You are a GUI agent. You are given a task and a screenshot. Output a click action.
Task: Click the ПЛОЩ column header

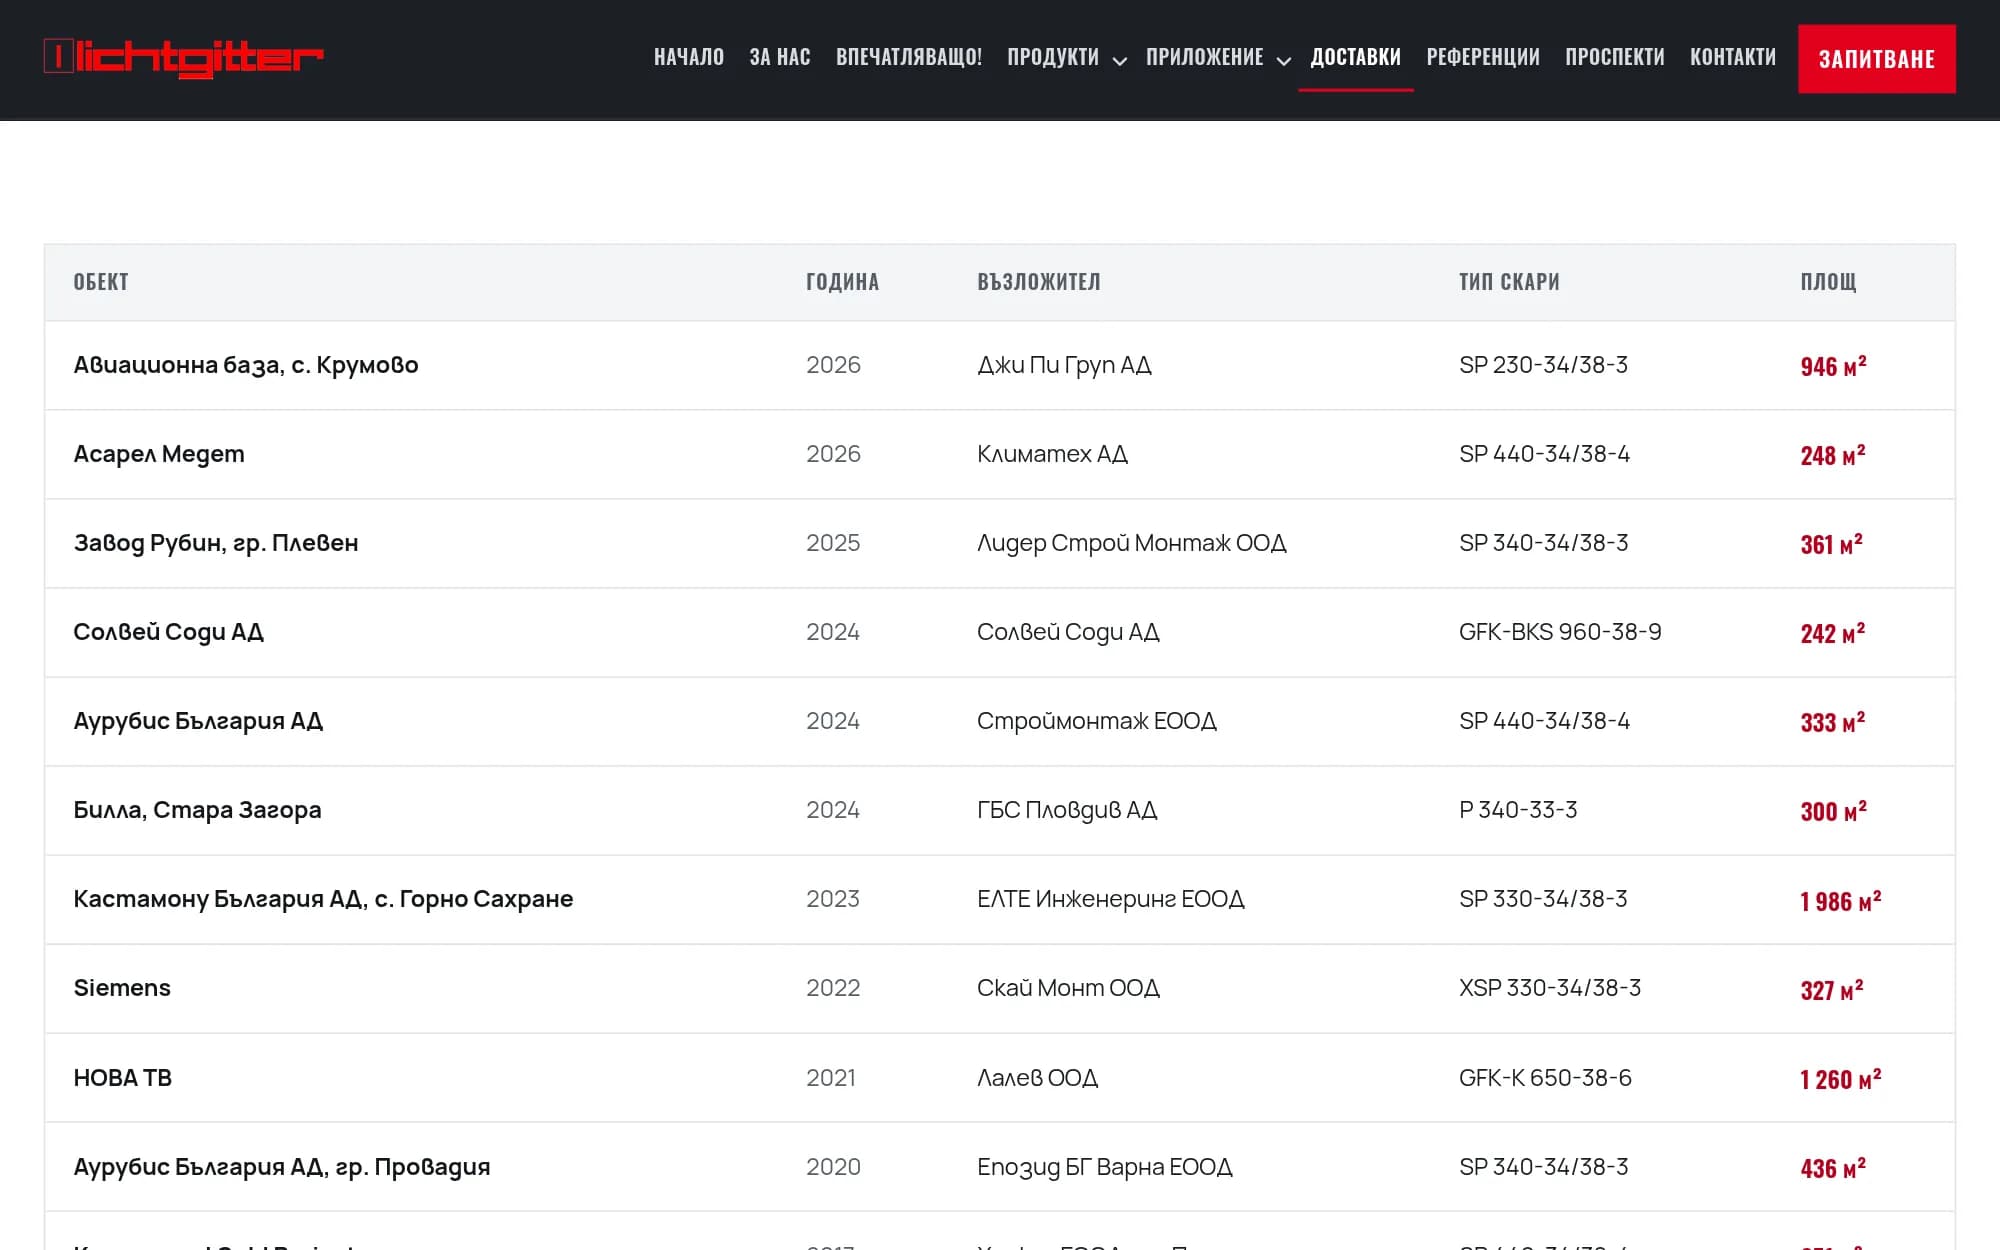(1828, 282)
